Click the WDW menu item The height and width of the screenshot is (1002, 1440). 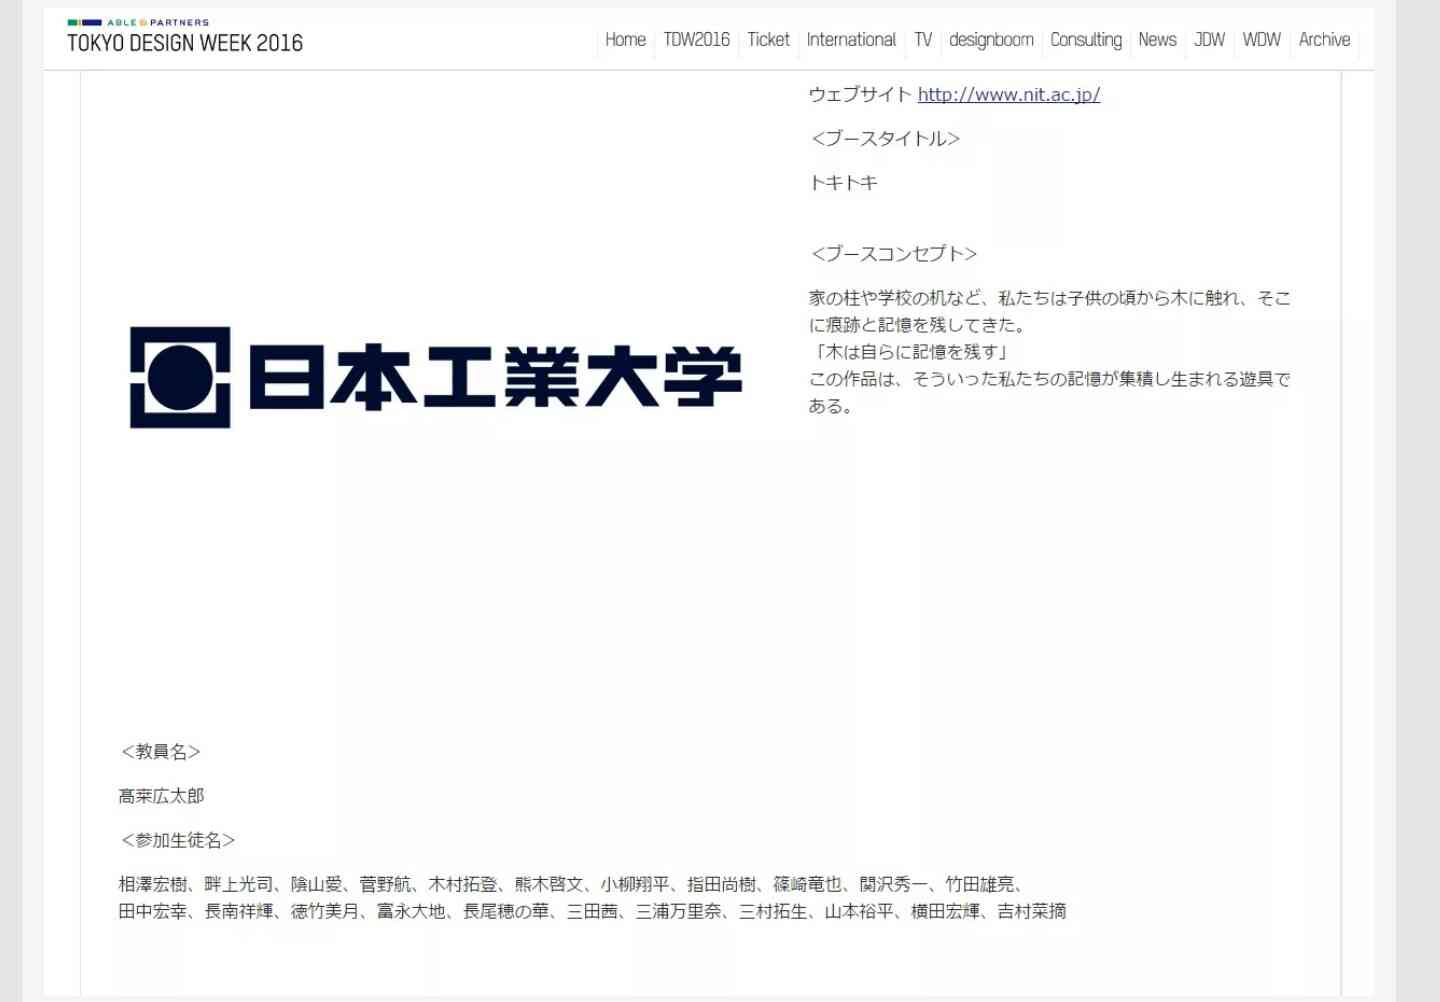(1261, 40)
